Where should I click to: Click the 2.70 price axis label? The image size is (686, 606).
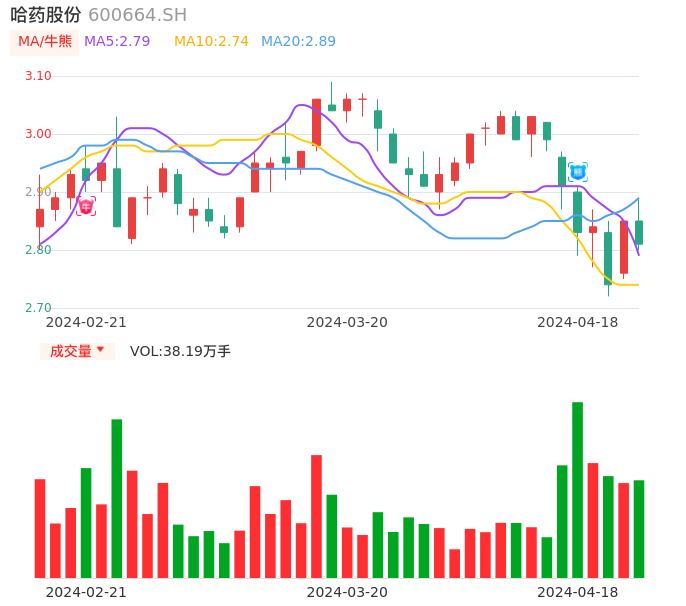tap(38, 308)
